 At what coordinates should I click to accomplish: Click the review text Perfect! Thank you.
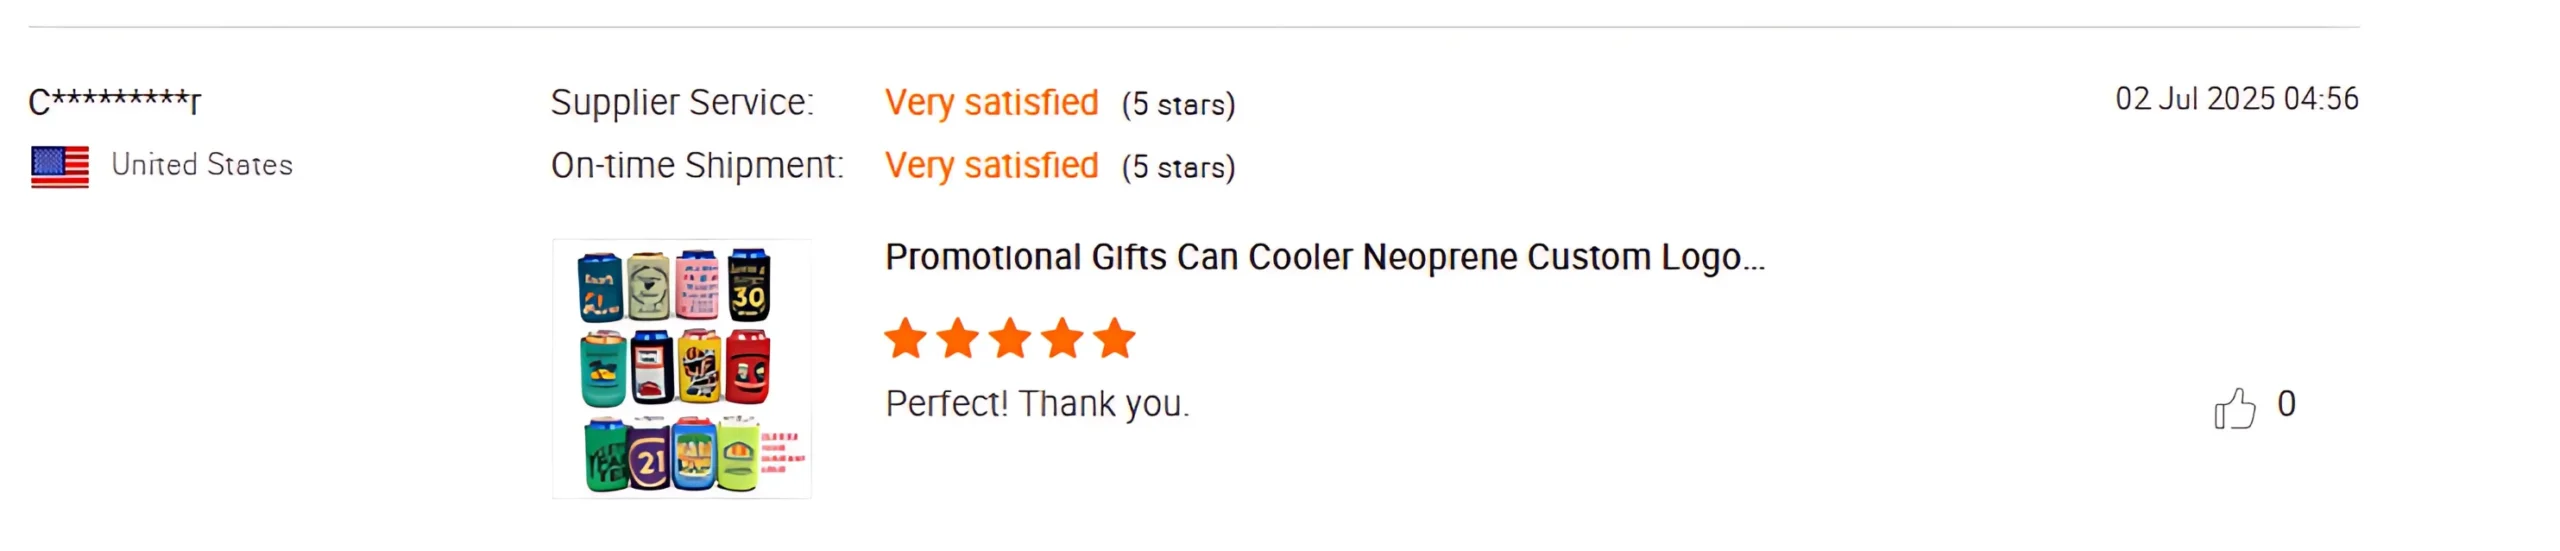1037,404
